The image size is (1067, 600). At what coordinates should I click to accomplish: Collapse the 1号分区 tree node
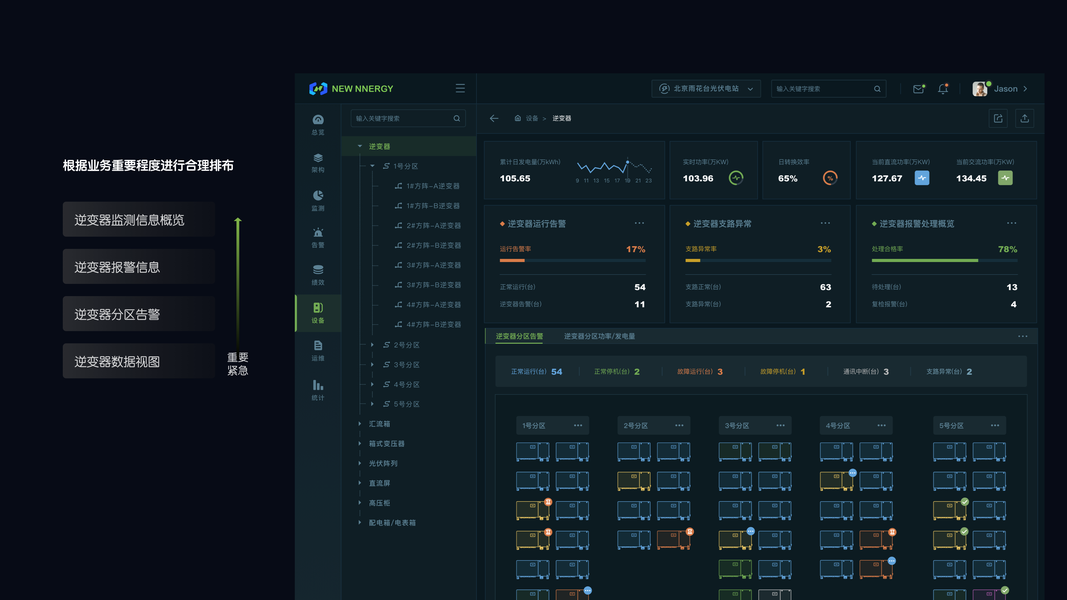372,166
